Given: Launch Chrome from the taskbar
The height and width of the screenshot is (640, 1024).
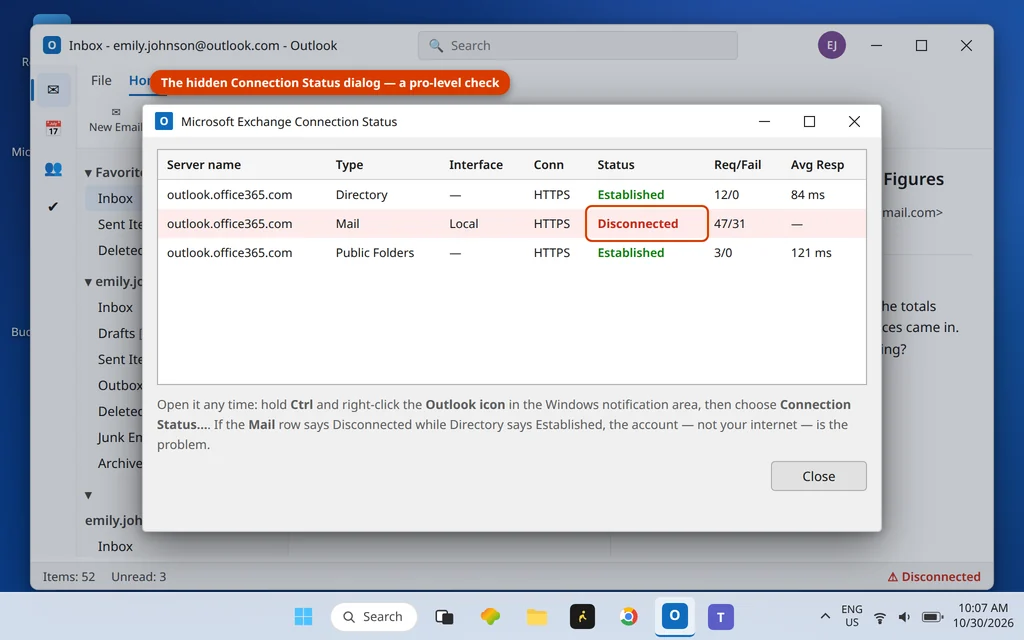Looking at the screenshot, I should pyautogui.click(x=628, y=616).
